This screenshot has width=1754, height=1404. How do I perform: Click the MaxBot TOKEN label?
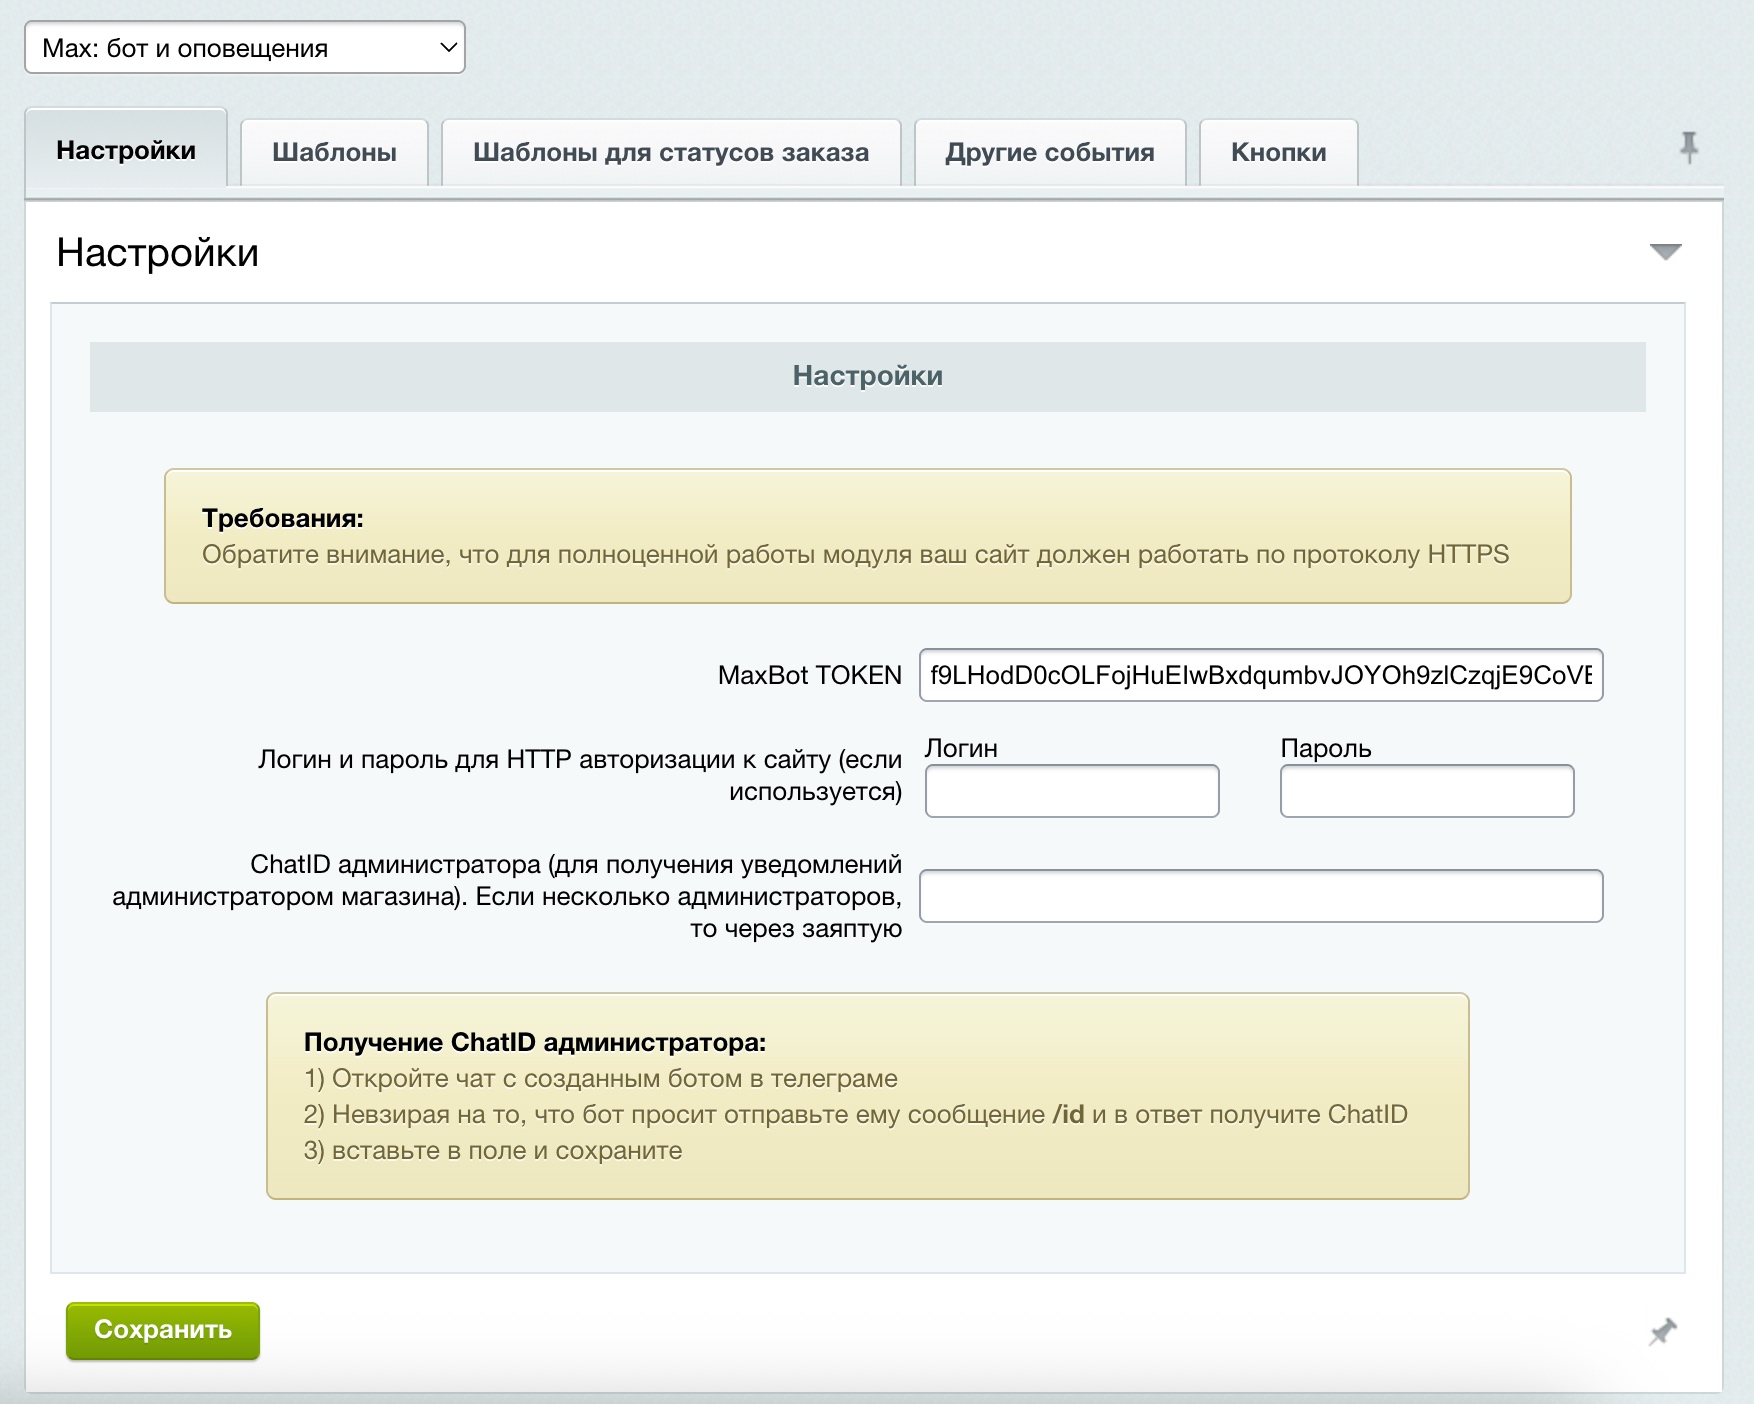point(809,676)
